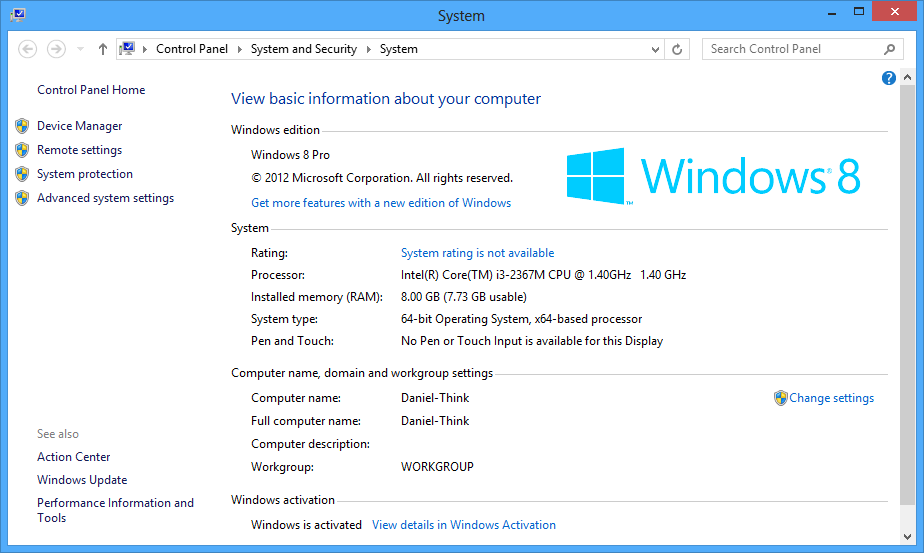Image resolution: width=924 pixels, height=553 pixels.
Task: Click shield icon beside Advanced system settings
Action: point(22,198)
